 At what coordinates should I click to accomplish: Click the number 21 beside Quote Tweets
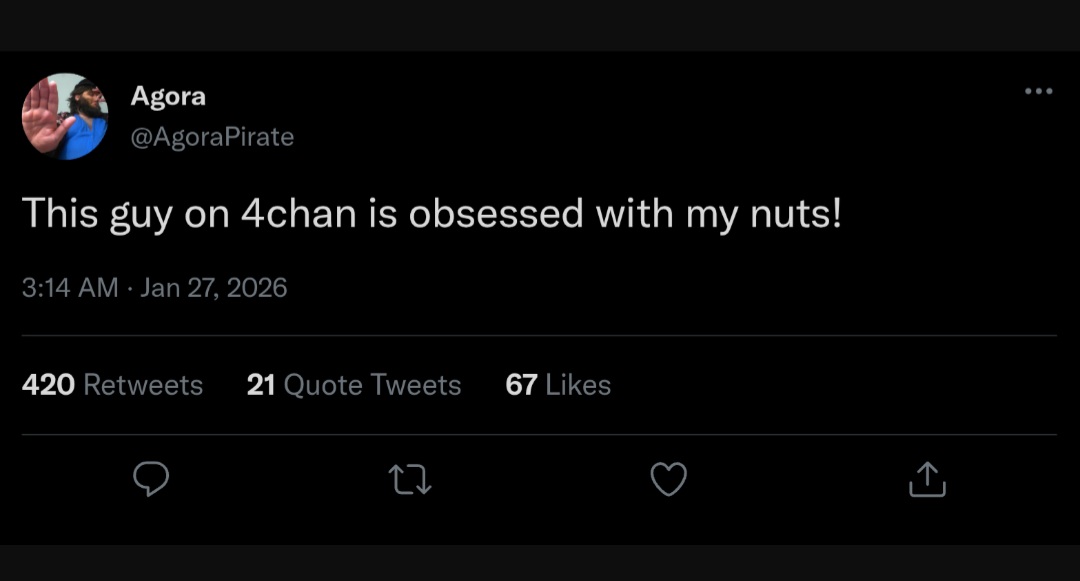261,385
